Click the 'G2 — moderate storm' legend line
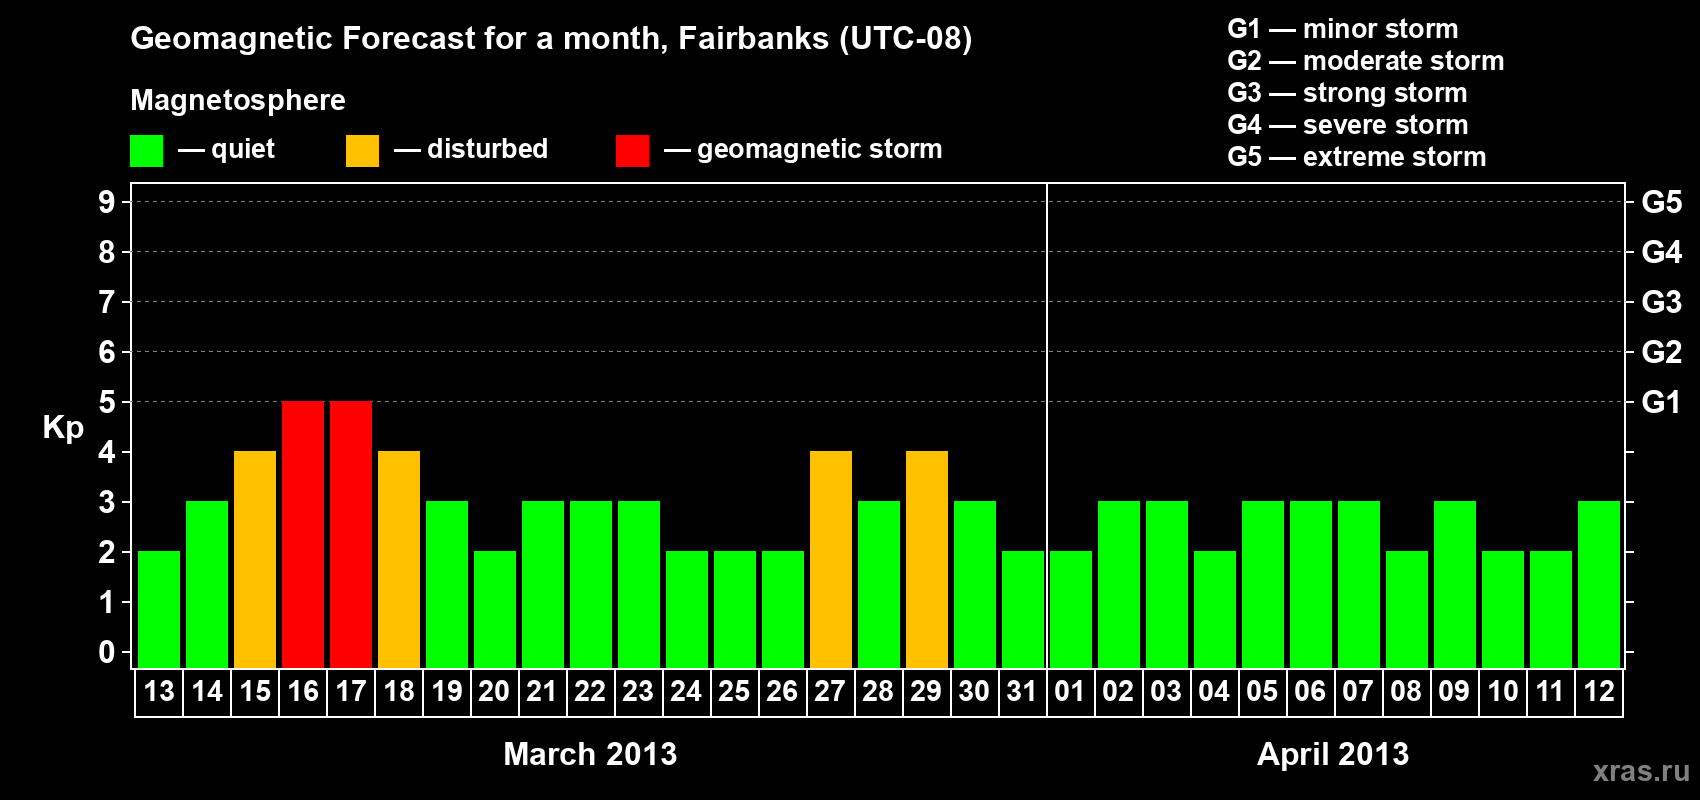1700x800 pixels. (1366, 61)
